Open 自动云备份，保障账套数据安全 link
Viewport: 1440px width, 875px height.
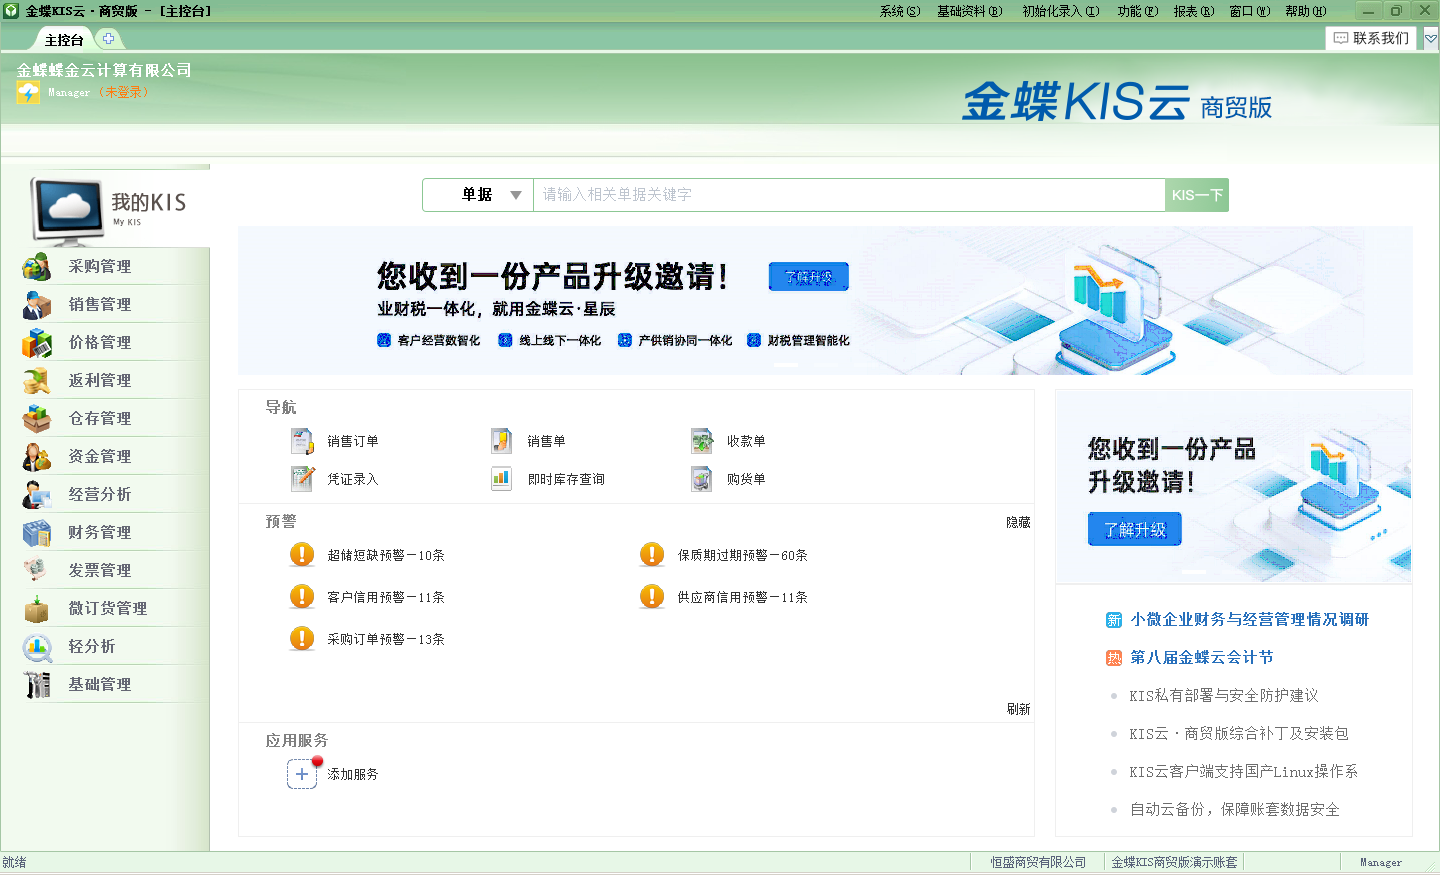click(x=1234, y=809)
